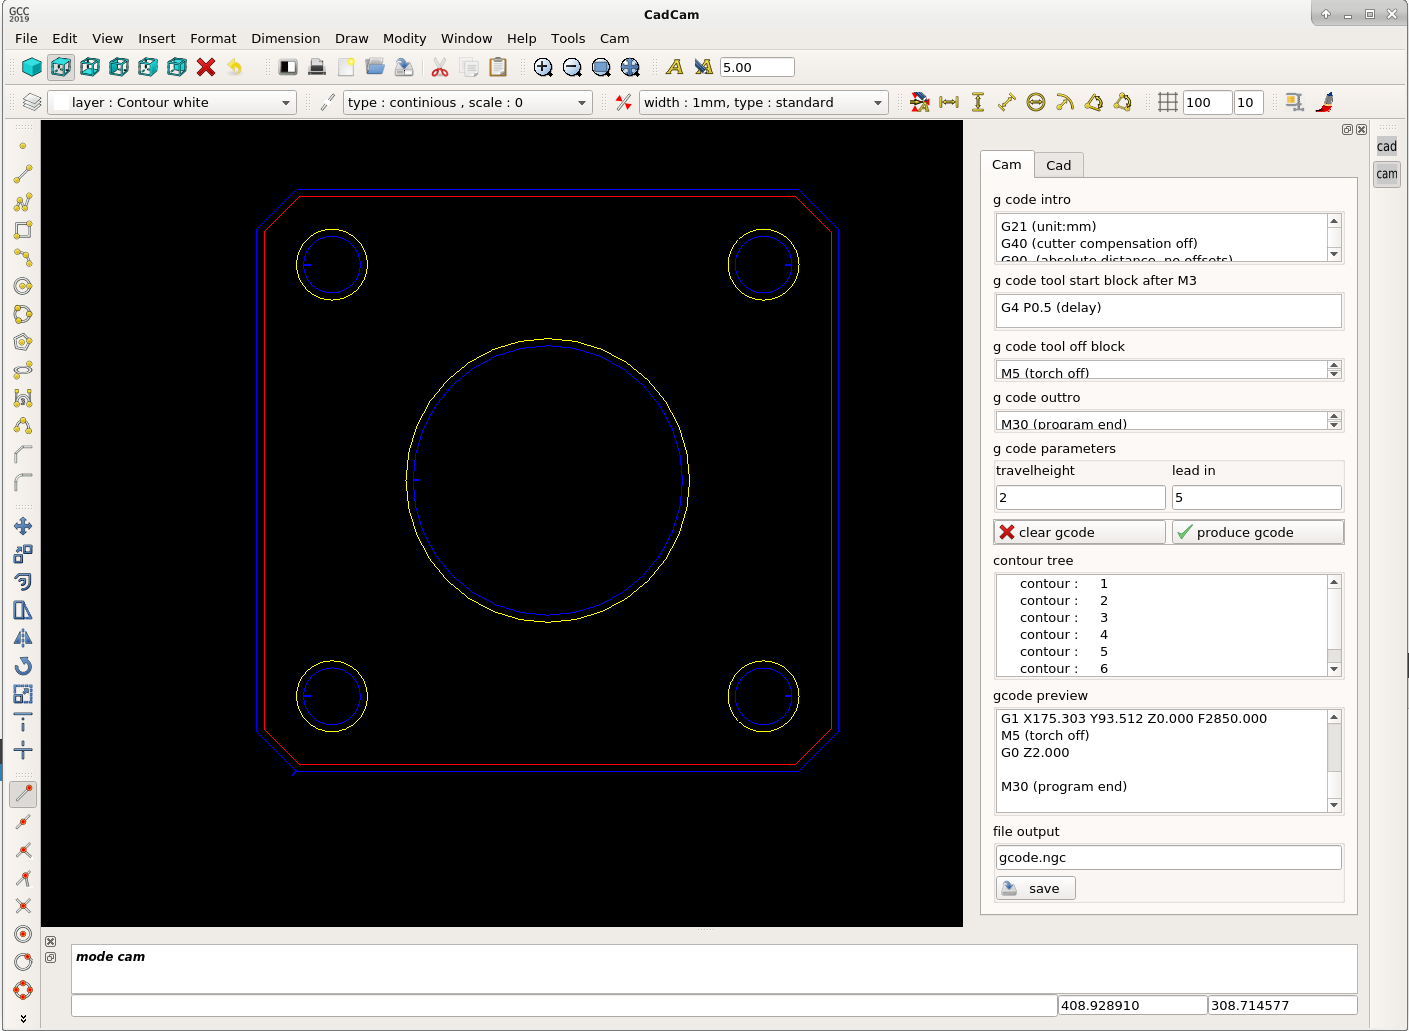
Task: Open the layer Contour white dropdown
Action: (x=172, y=103)
